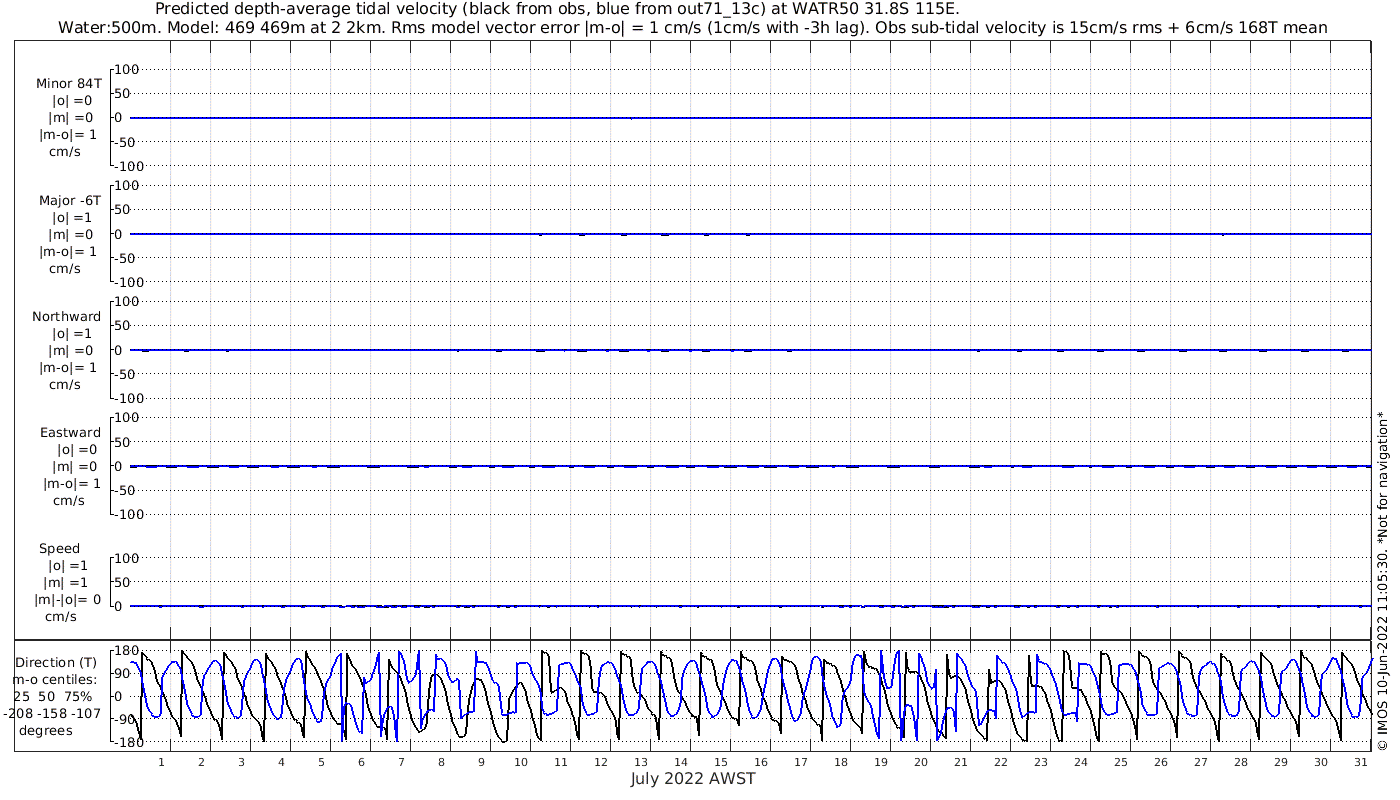Click day 26 label on the x-axis
The image size is (1400, 800).
(x=1161, y=762)
